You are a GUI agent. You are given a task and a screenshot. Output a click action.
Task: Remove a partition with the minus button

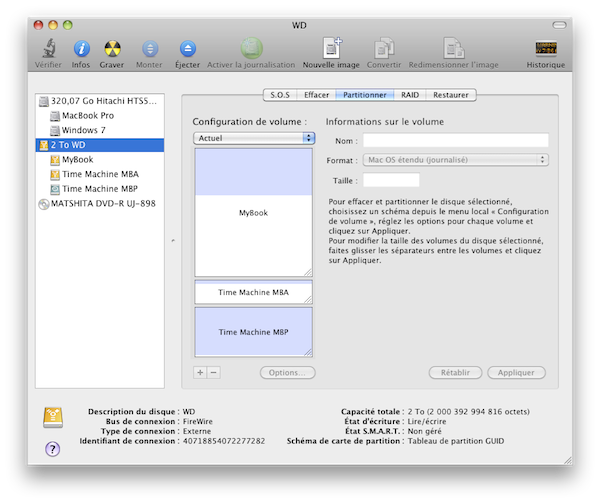(x=214, y=372)
